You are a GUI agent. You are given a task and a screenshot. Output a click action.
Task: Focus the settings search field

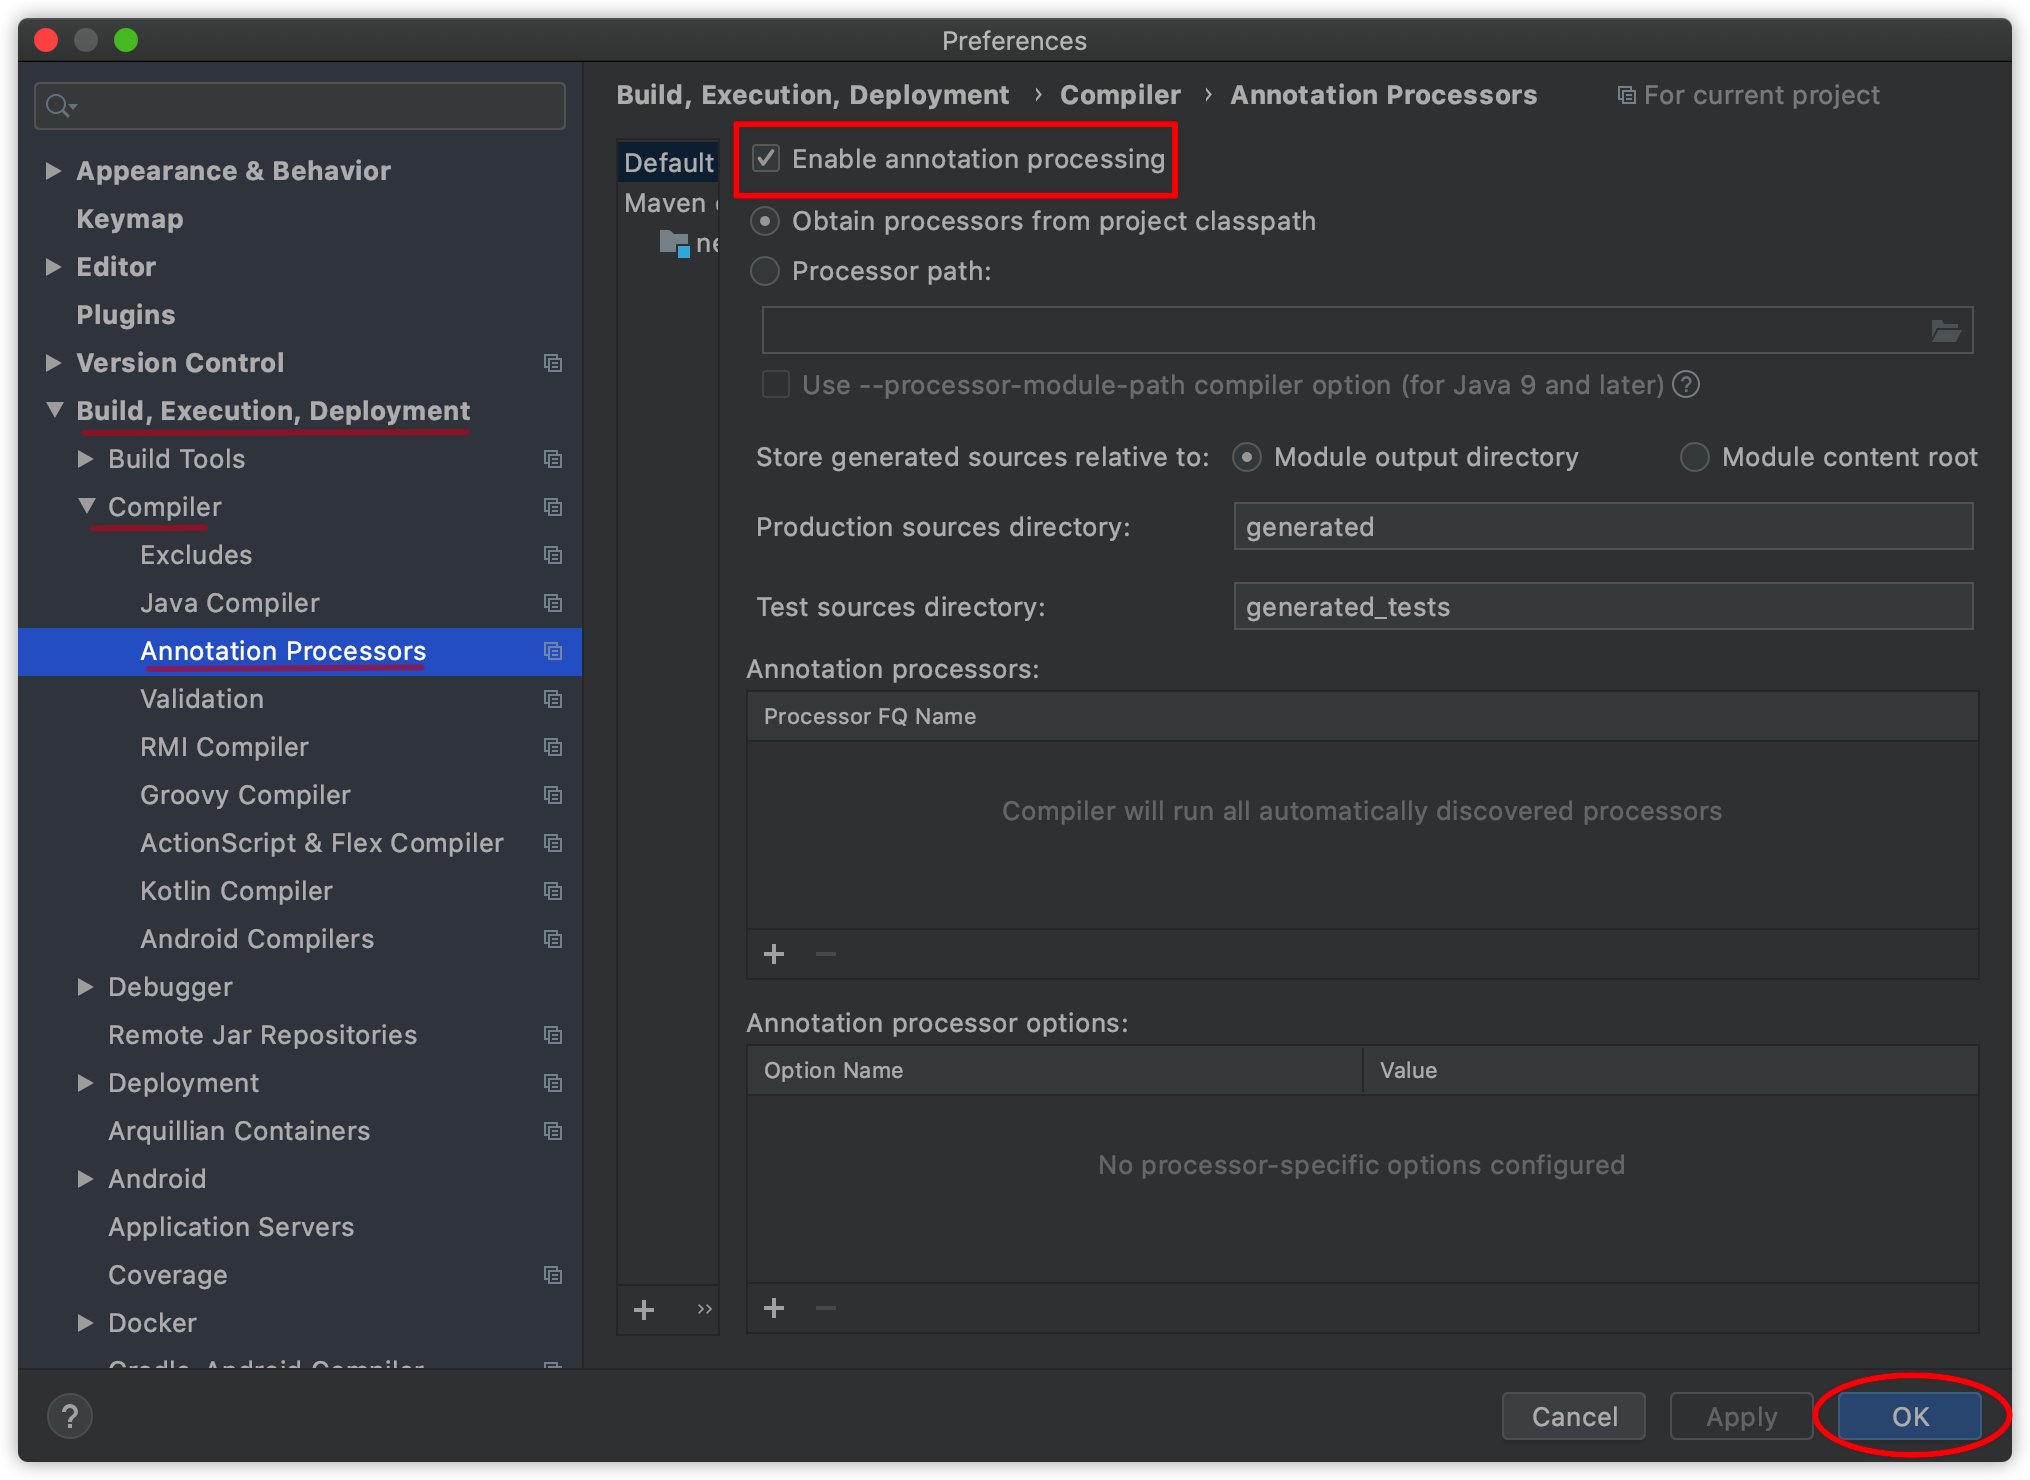click(x=300, y=105)
